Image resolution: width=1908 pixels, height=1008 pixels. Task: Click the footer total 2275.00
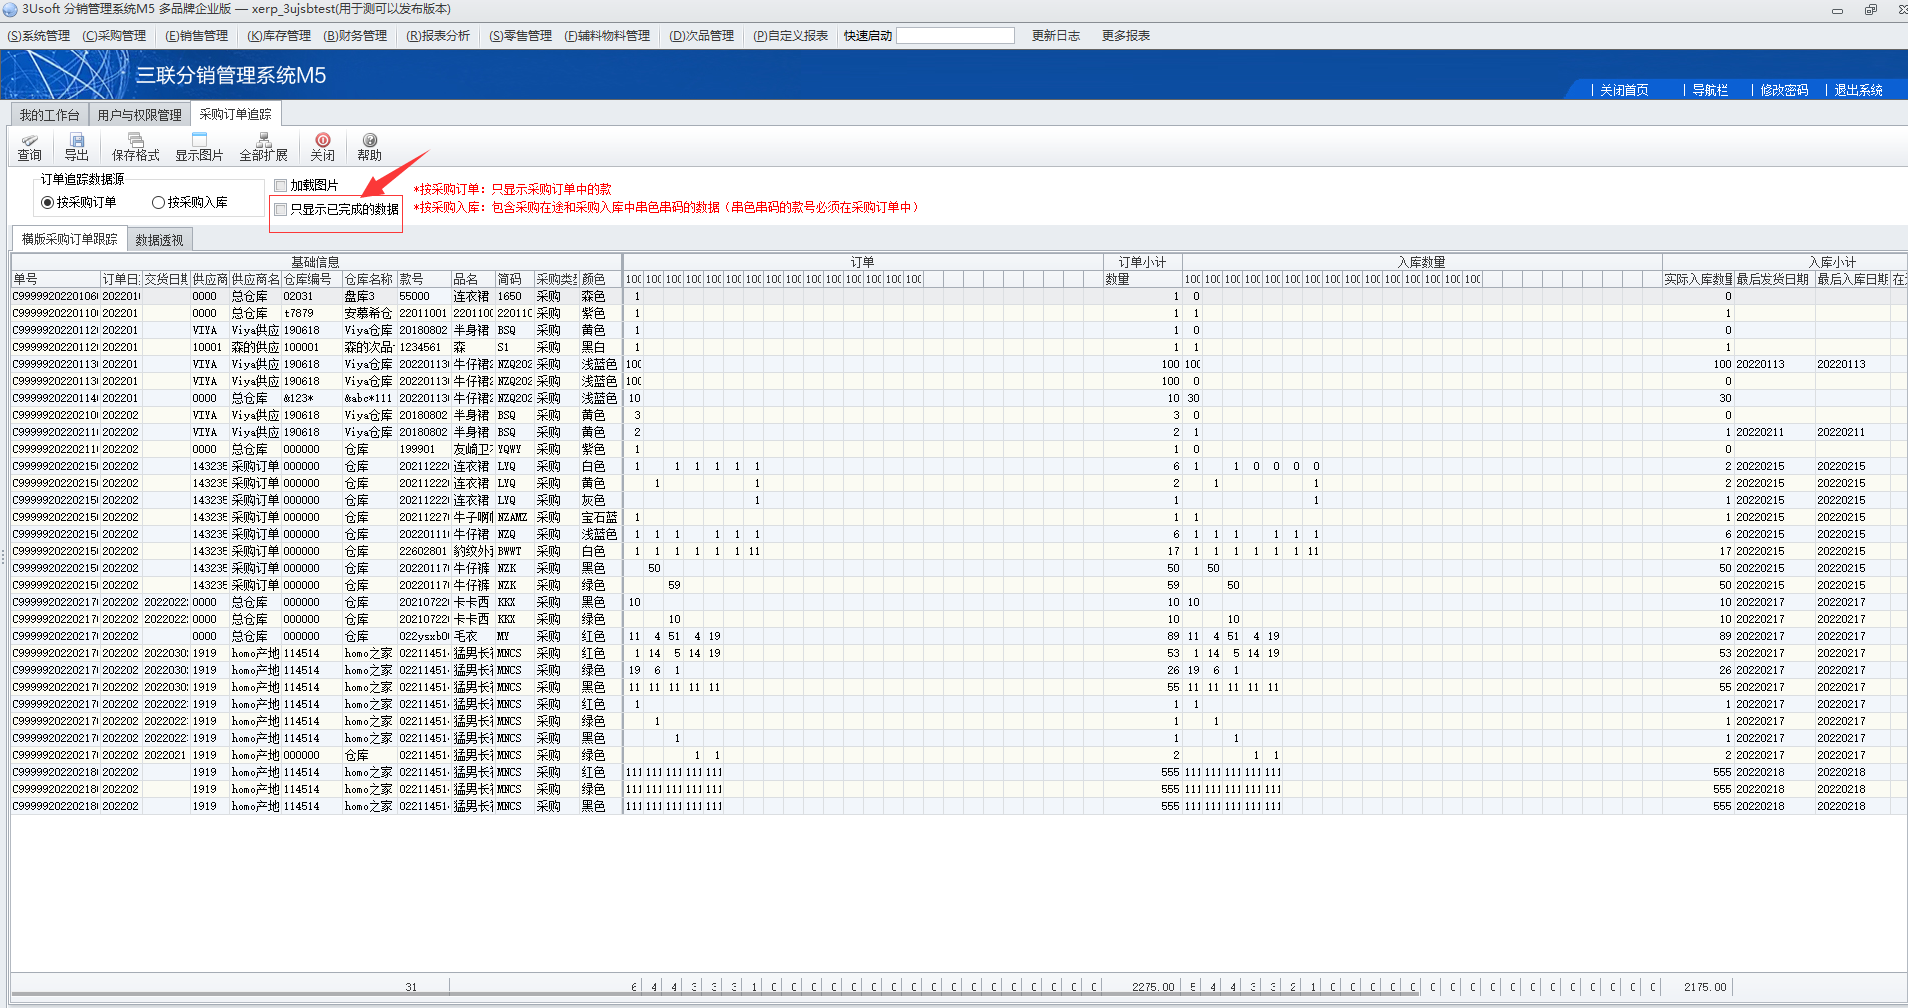(x=1153, y=987)
